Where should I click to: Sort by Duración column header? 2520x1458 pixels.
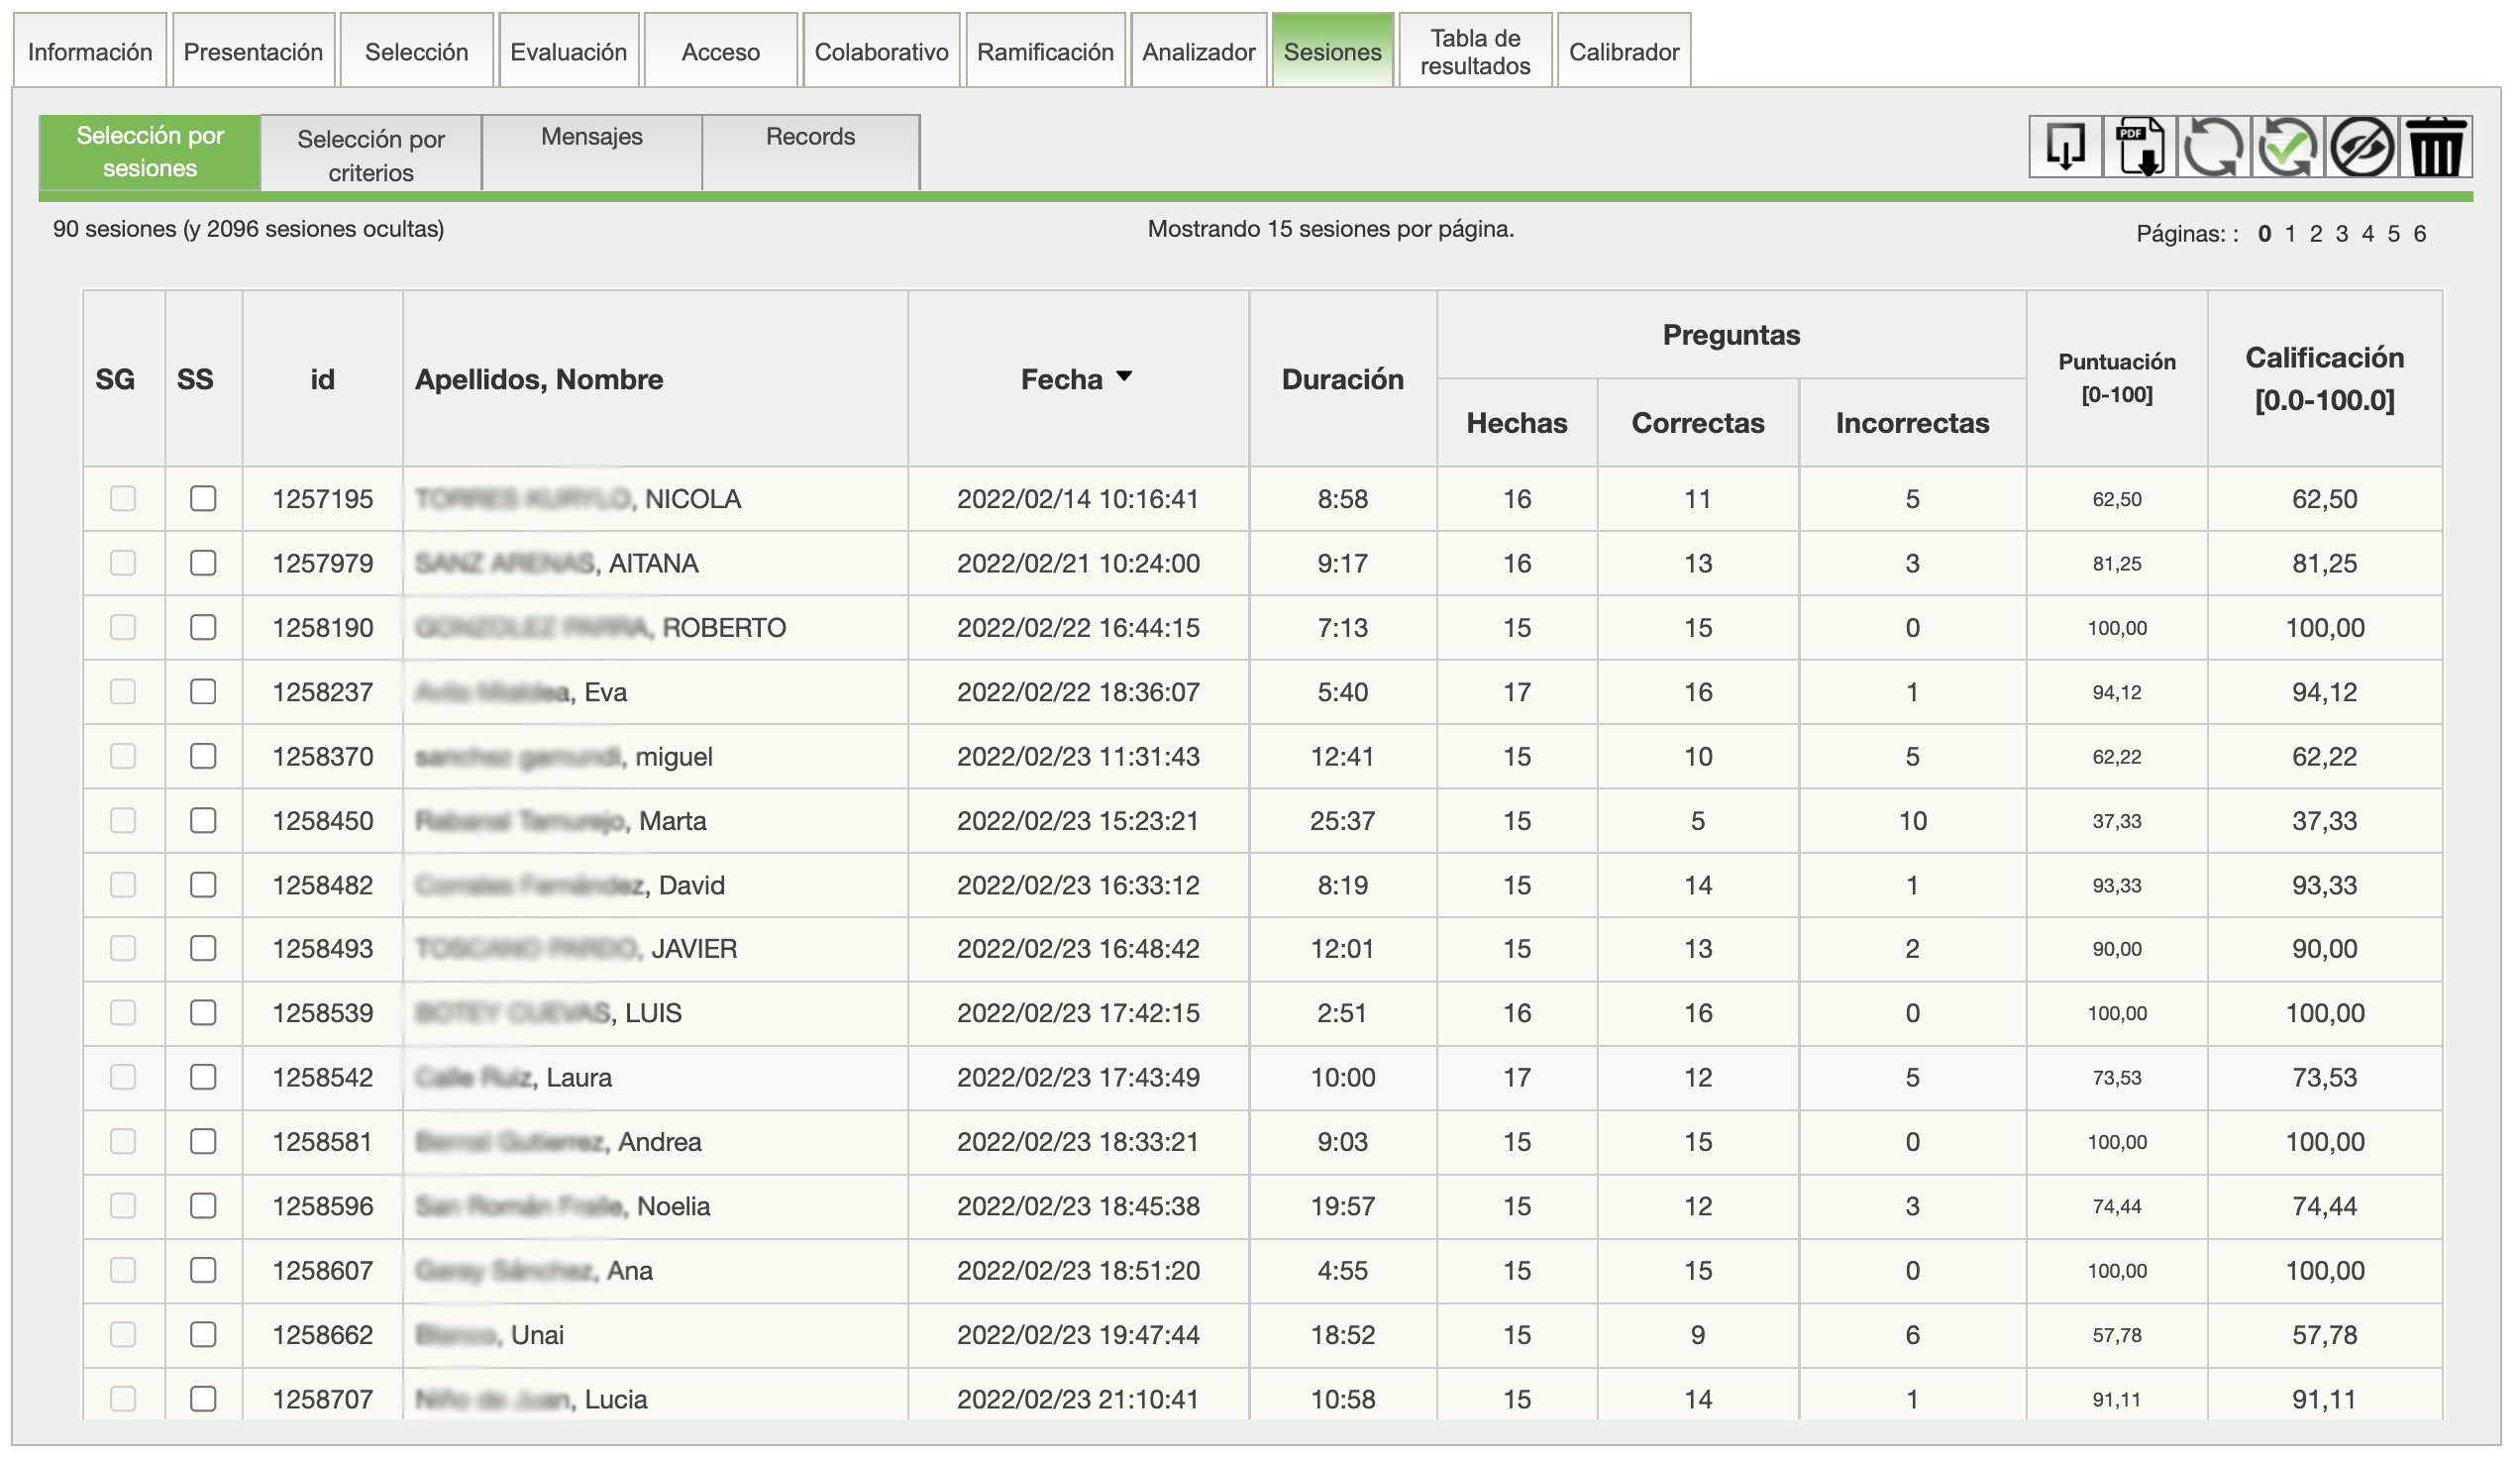(1342, 379)
